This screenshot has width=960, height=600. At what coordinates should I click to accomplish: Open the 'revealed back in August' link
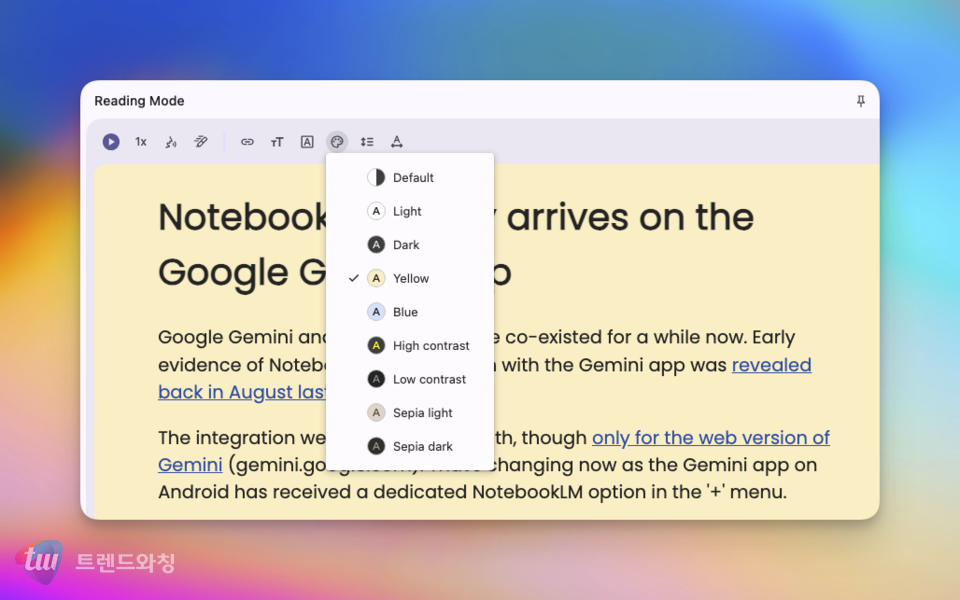[771, 366]
